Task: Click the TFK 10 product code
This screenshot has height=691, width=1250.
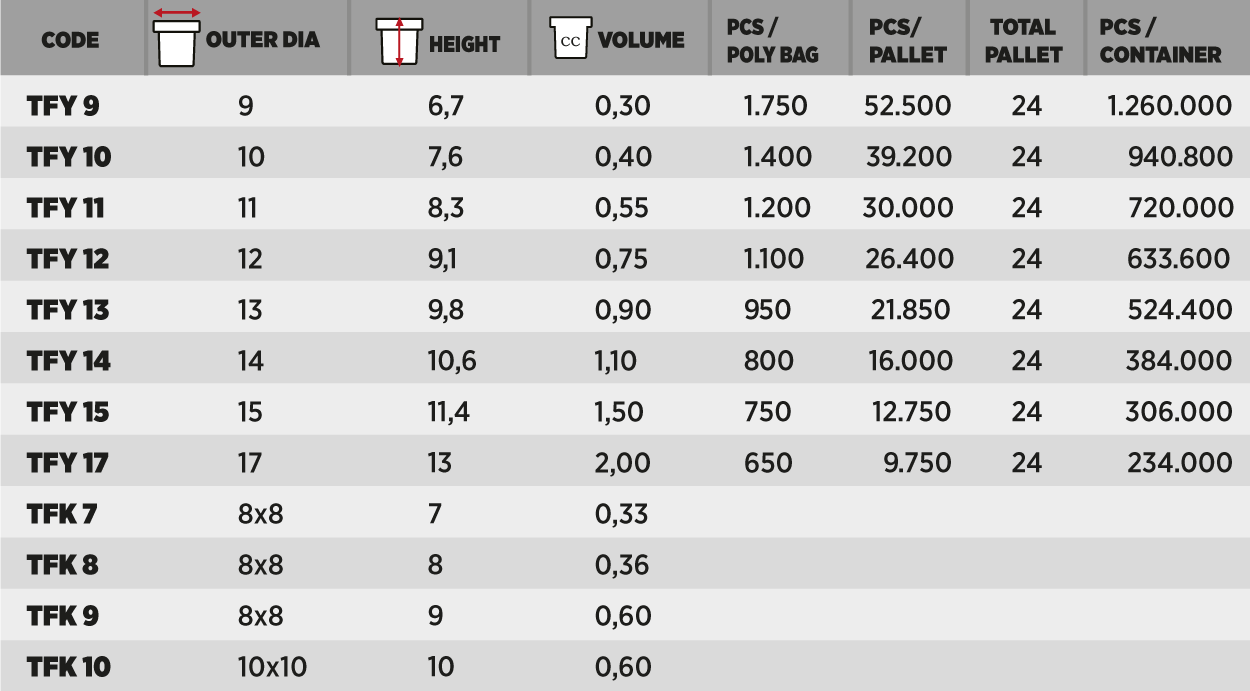Action: 69,667
